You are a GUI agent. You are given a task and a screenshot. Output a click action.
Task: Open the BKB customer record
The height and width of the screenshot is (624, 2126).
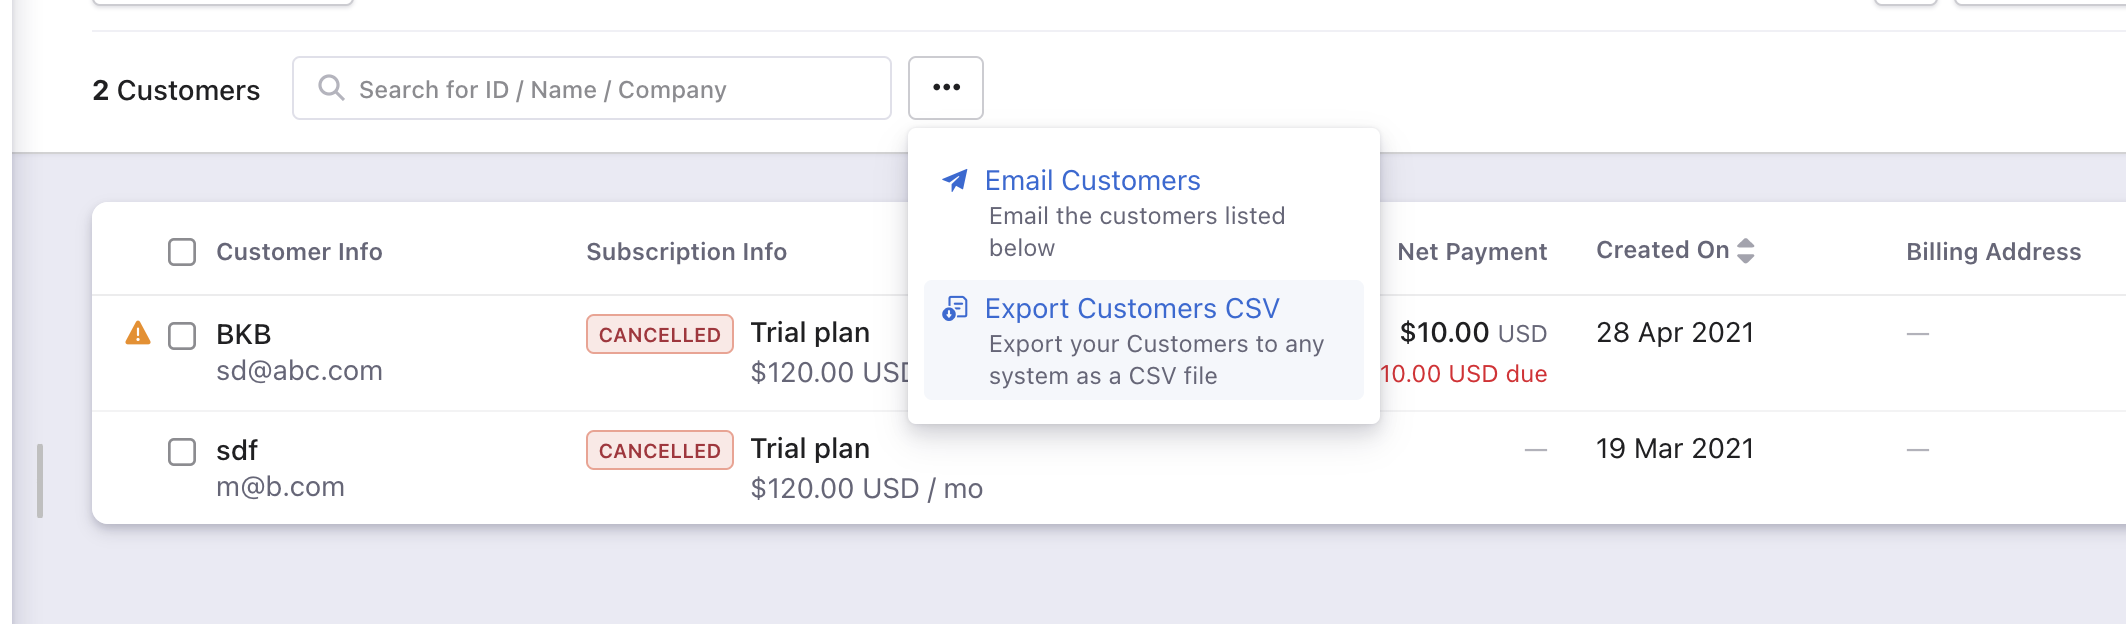243,334
